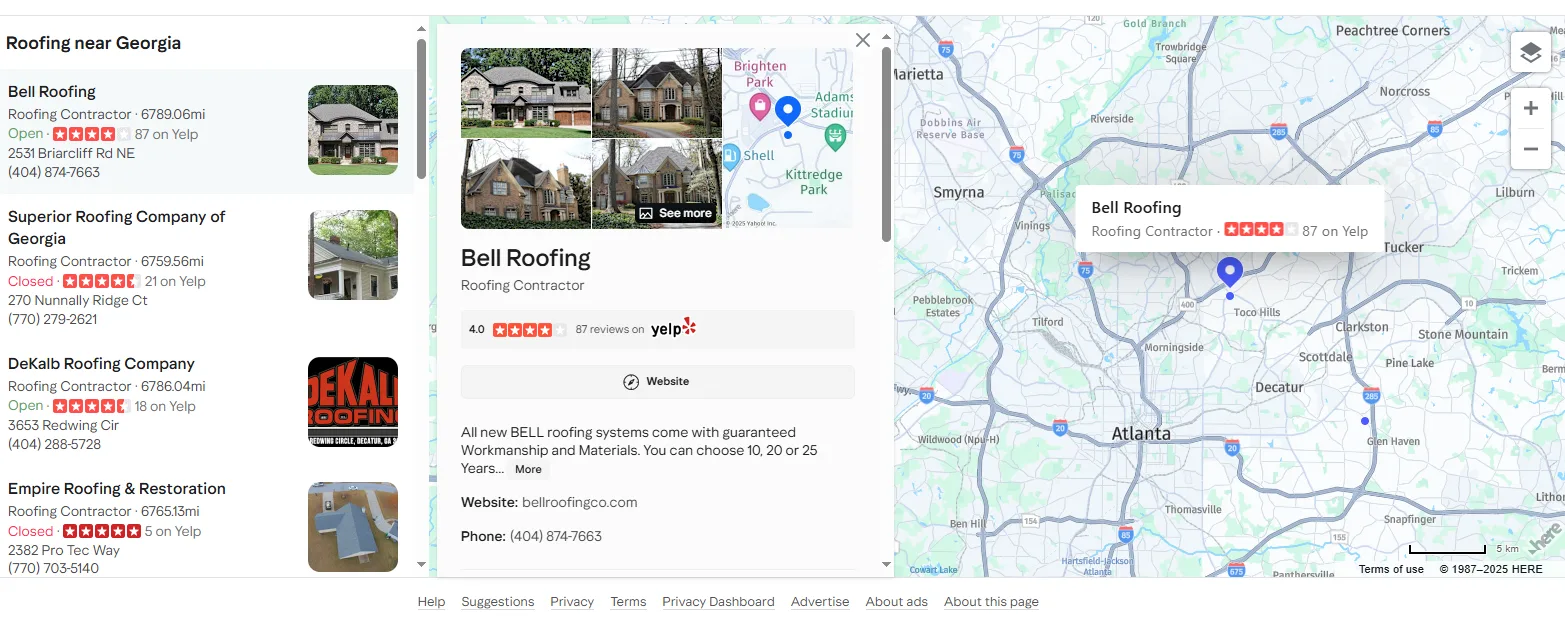Image resolution: width=1565 pixels, height=621 pixels.
Task: Open the About ads footer link
Action: point(897,602)
